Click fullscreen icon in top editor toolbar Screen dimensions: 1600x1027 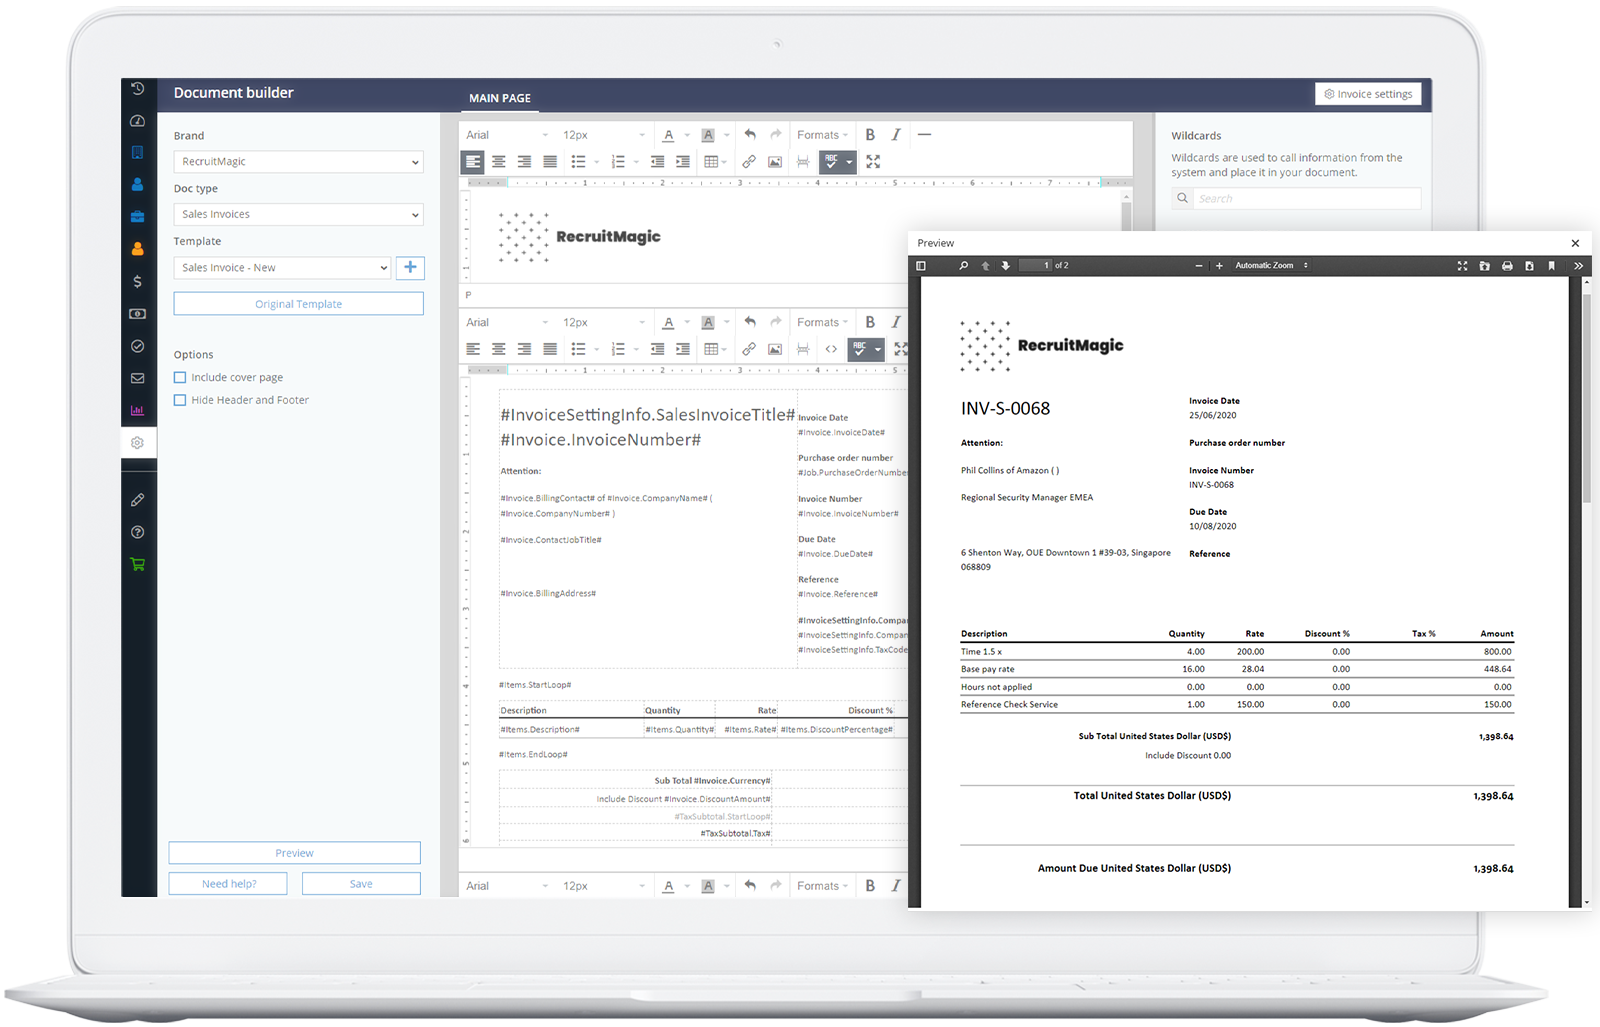pyautogui.click(x=873, y=161)
